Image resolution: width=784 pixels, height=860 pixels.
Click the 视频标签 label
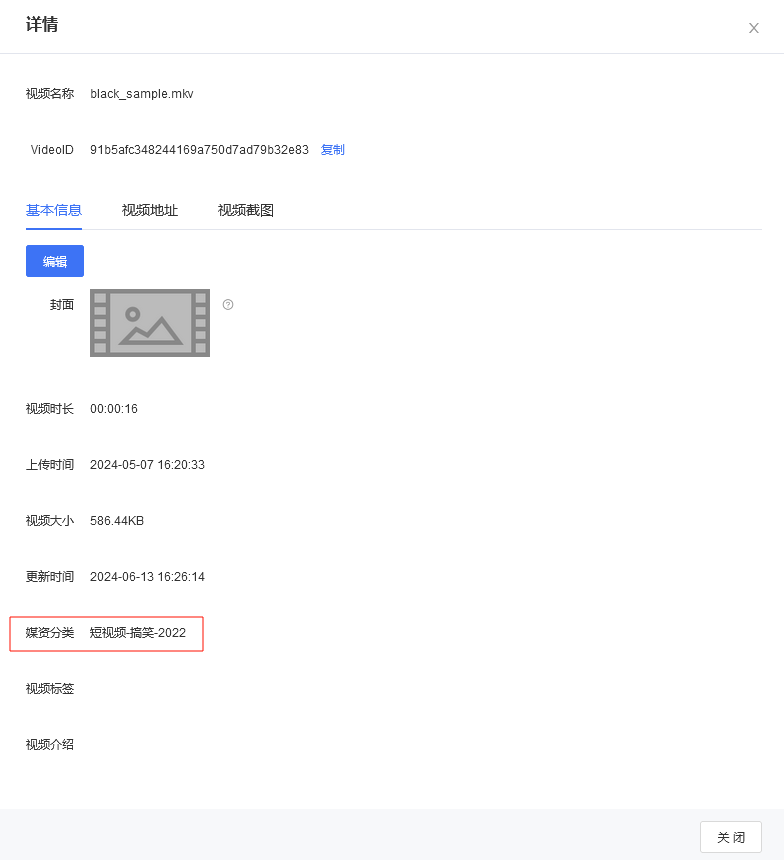click(x=50, y=688)
